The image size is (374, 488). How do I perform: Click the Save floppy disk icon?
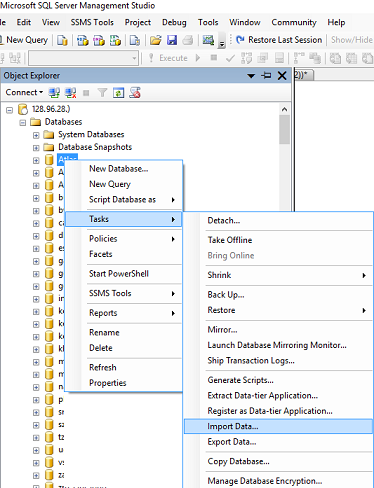(172, 40)
